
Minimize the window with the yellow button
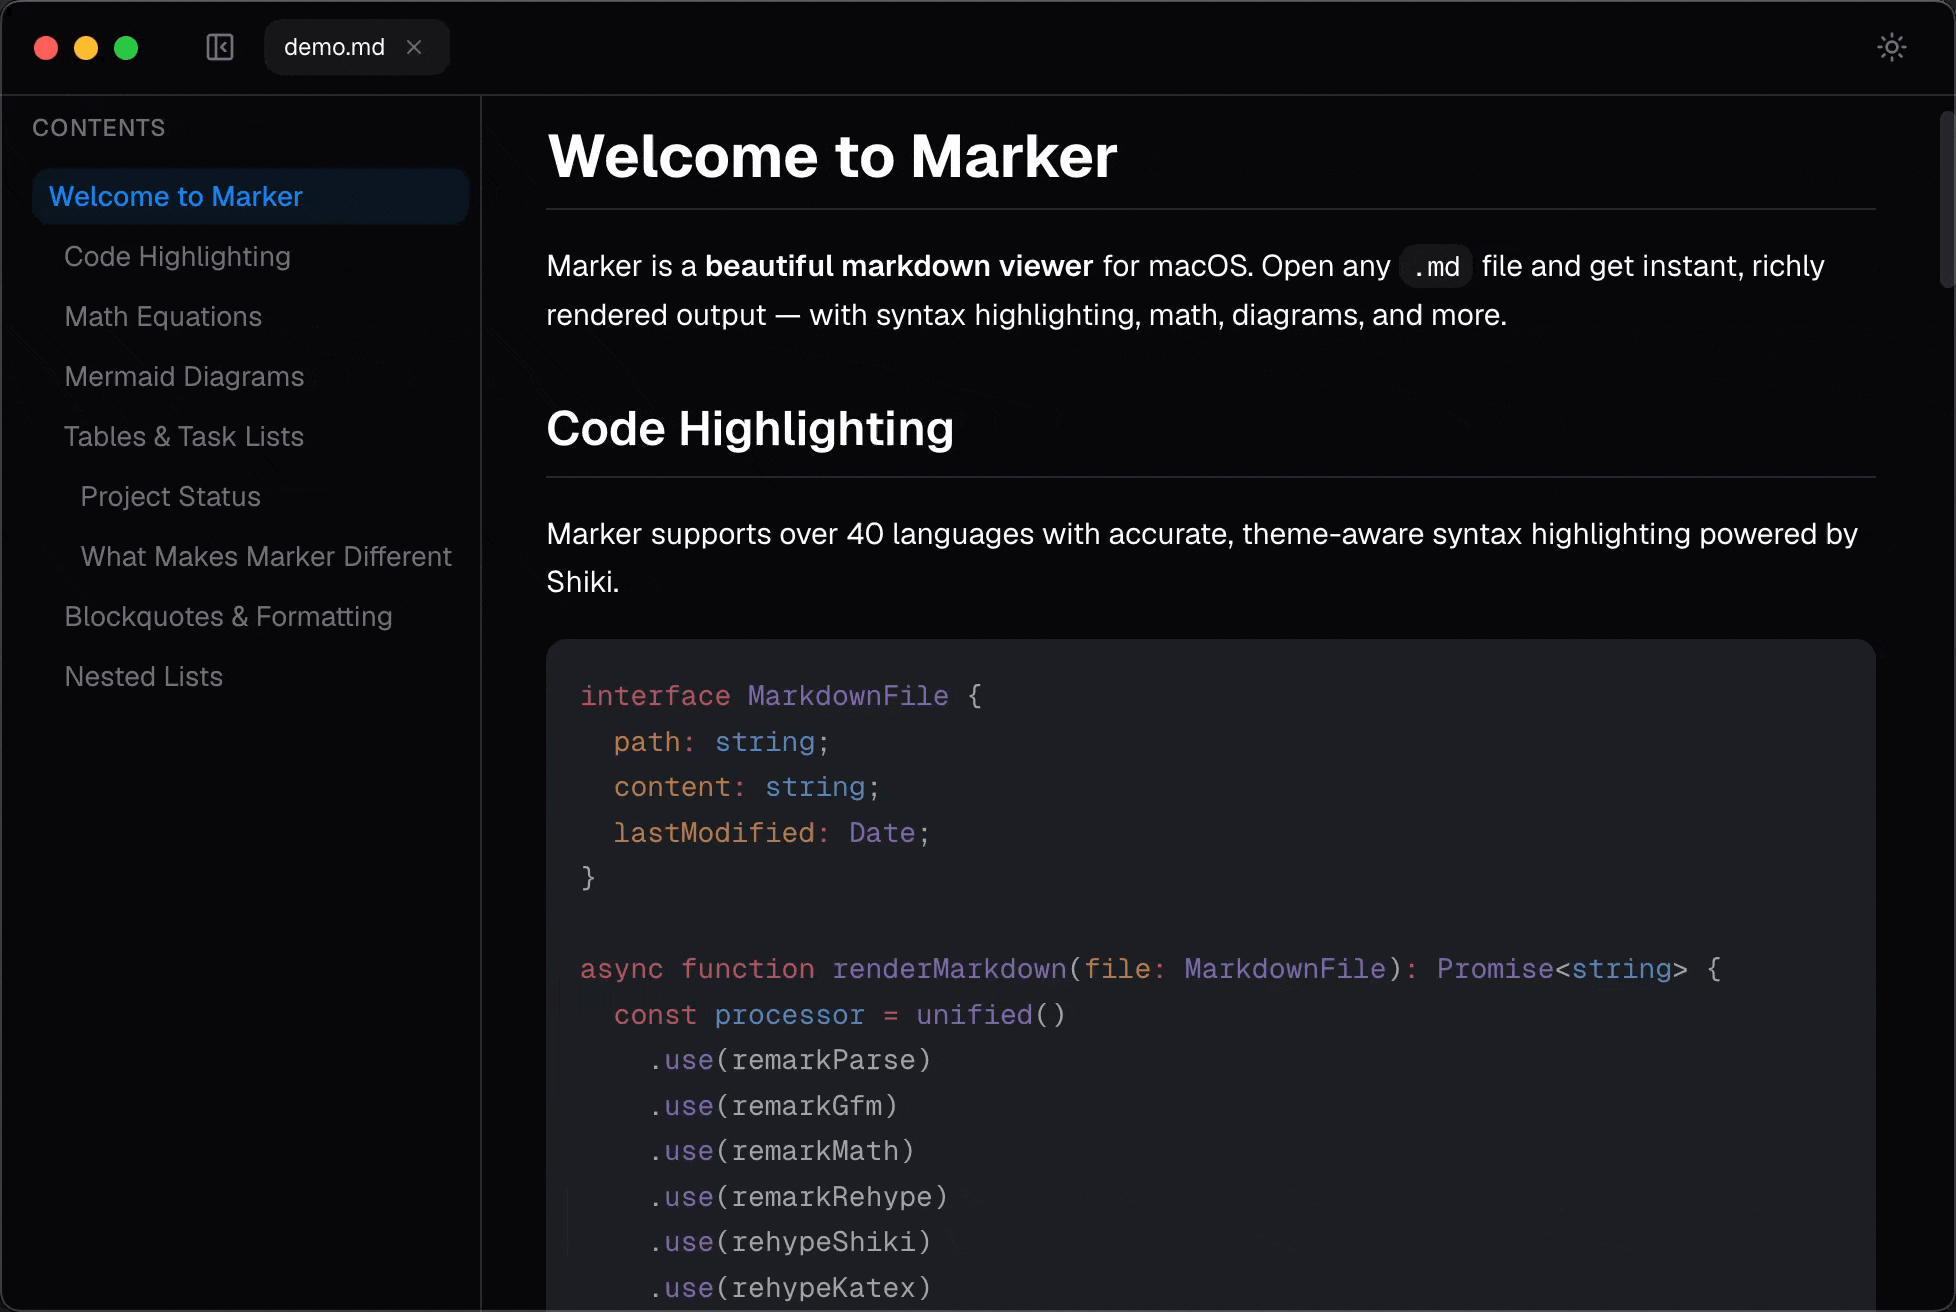coord(86,47)
